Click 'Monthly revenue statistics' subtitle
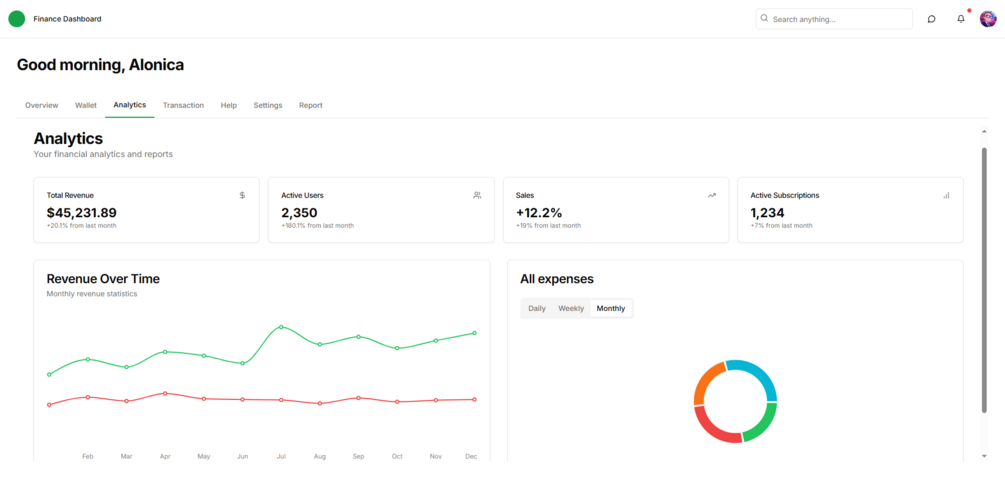 tap(92, 294)
